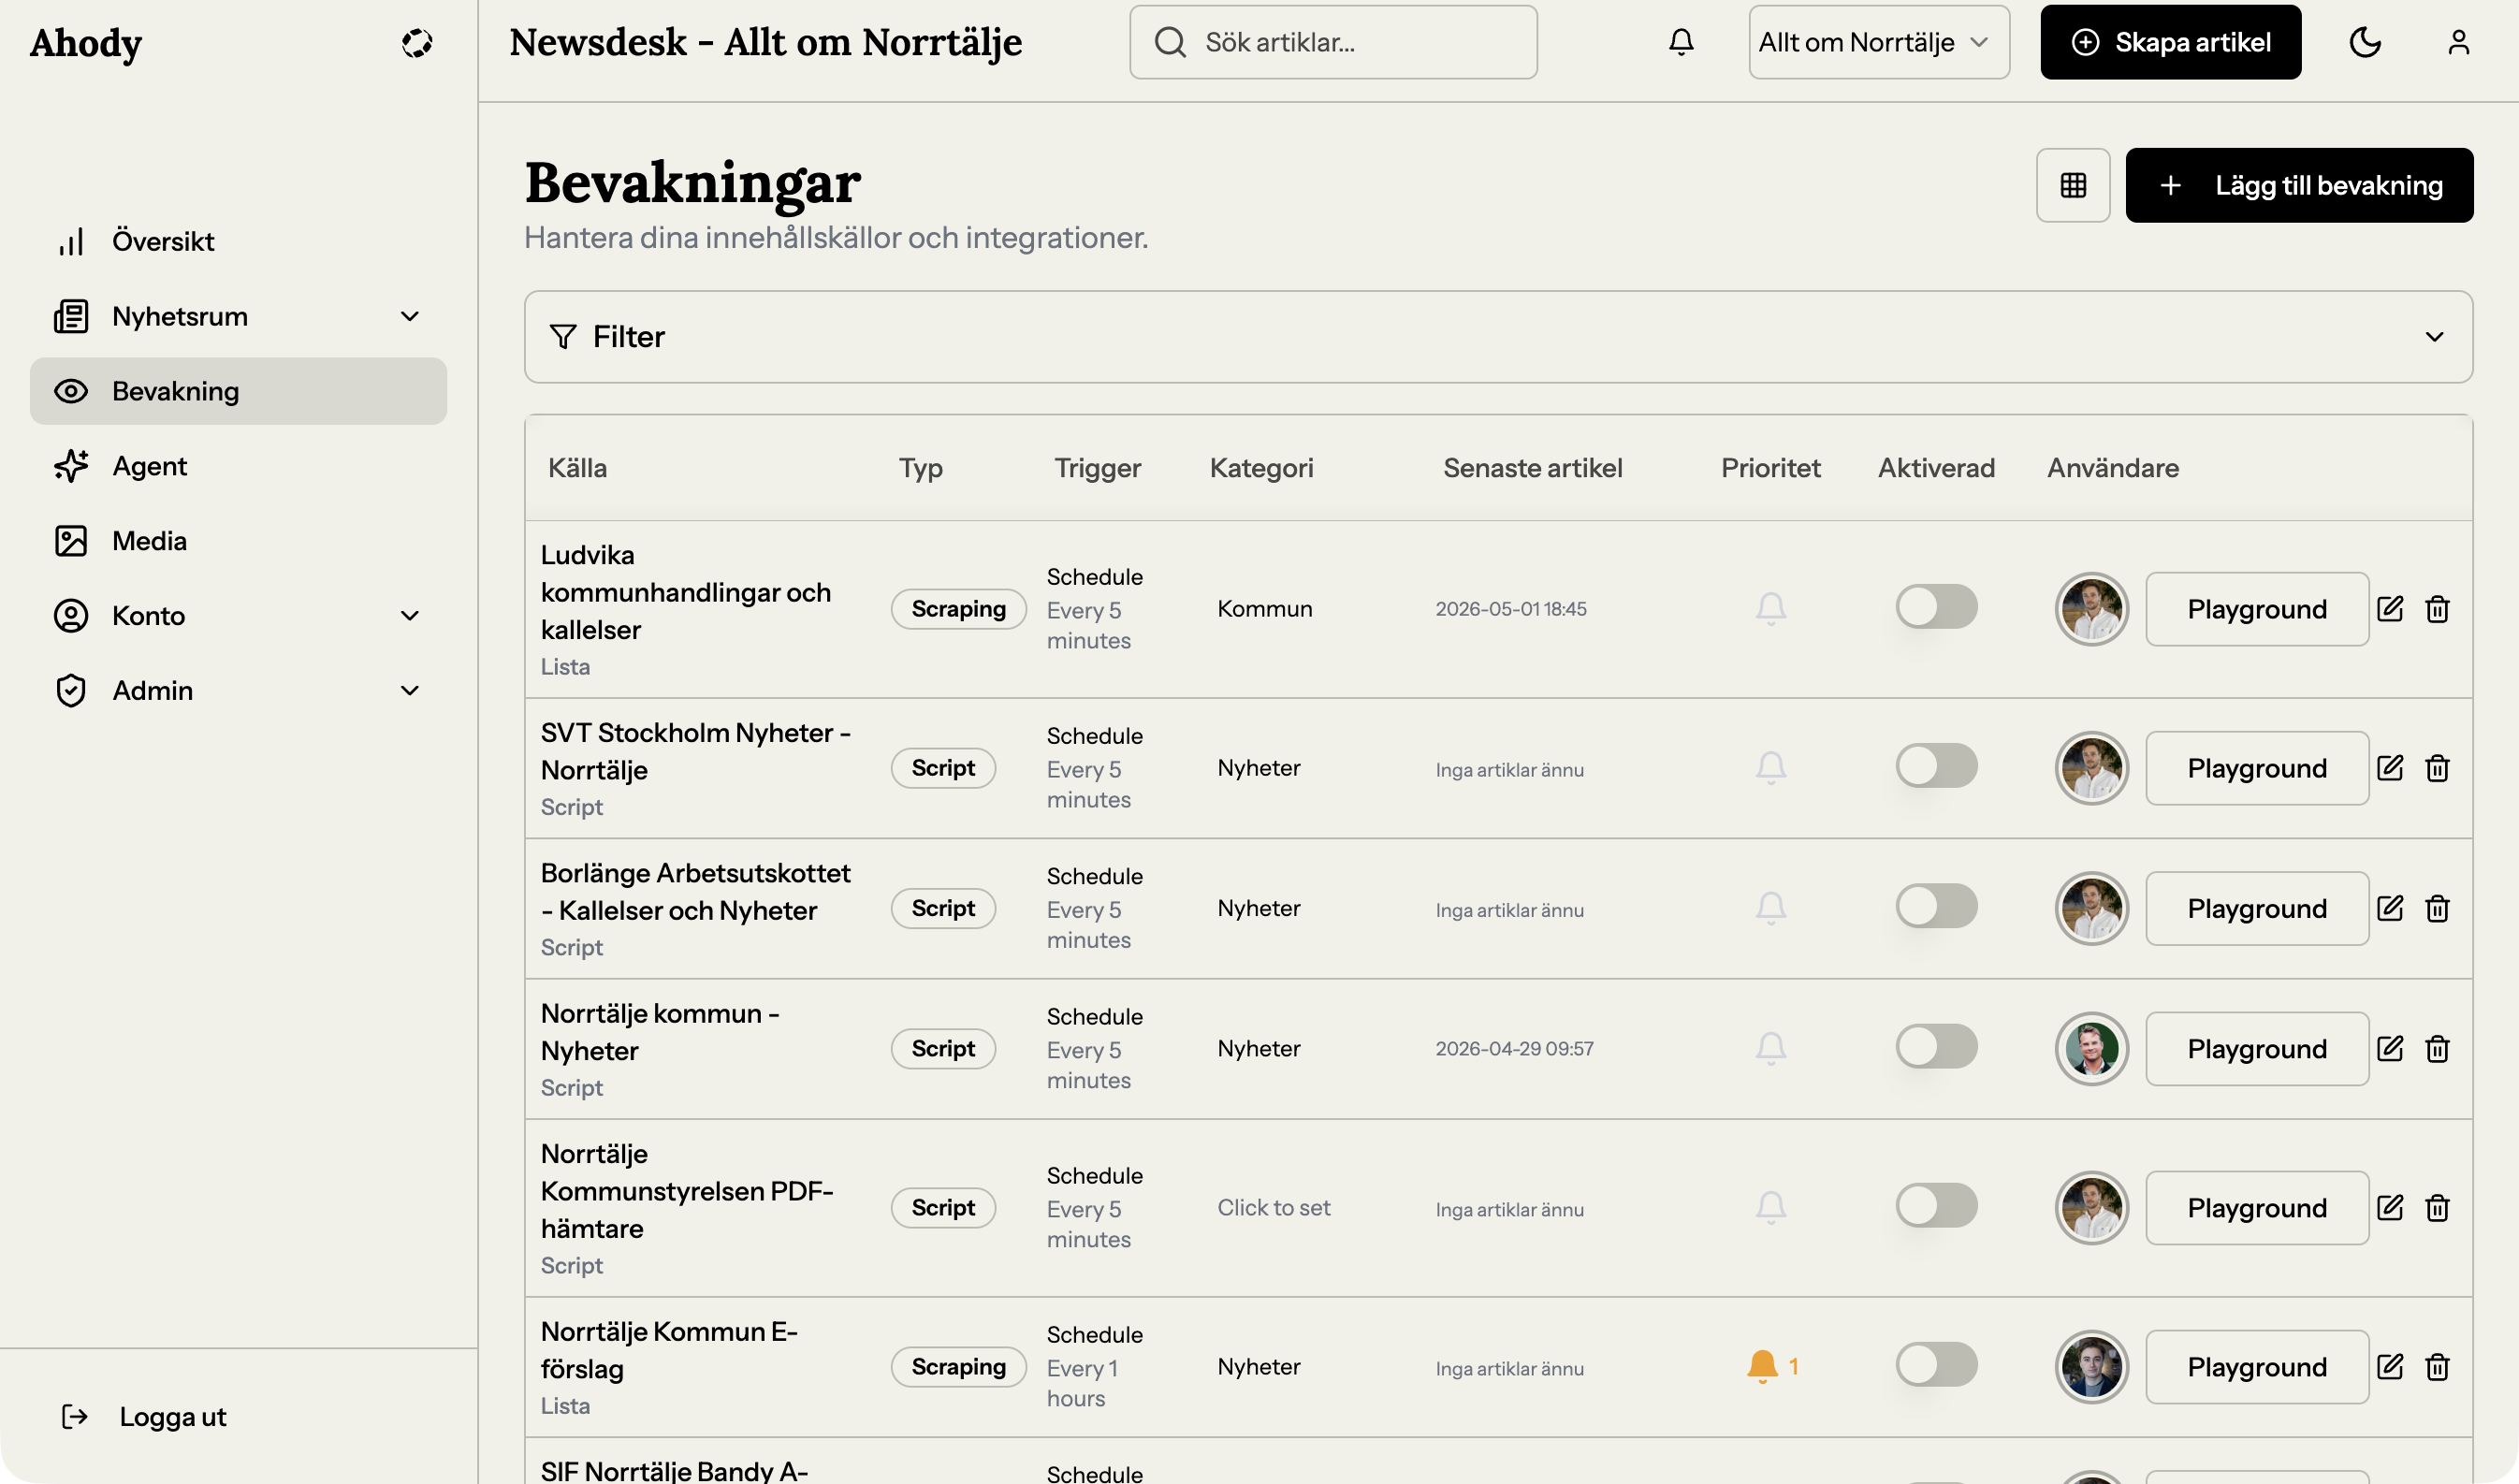This screenshot has width=2519, height=1484.
Task: Enable the Norrtälje Kommun E-förslag toggle
Action: [1936, 1364]
